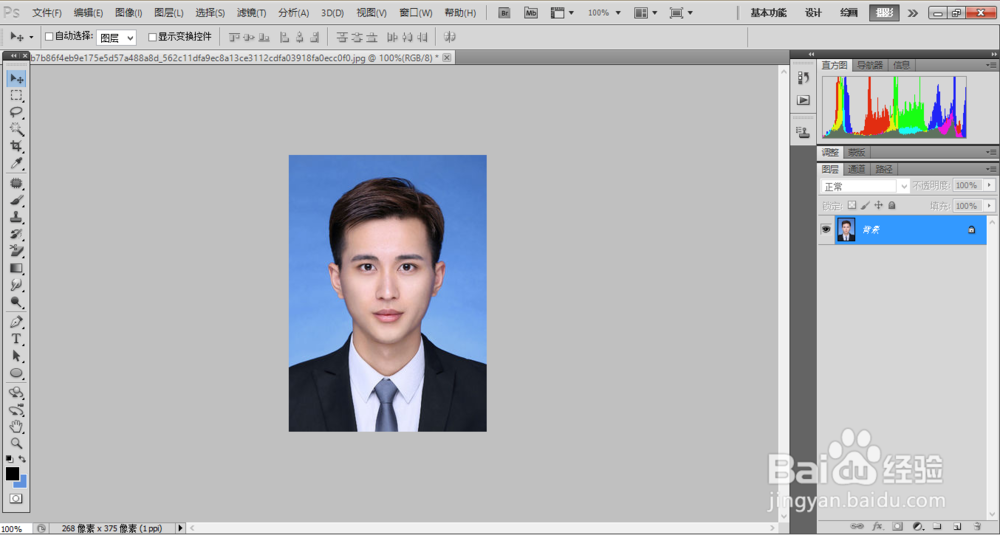Select the Brush tool
The width and height of the screenshot is (1000, 535).
point(16,200)
